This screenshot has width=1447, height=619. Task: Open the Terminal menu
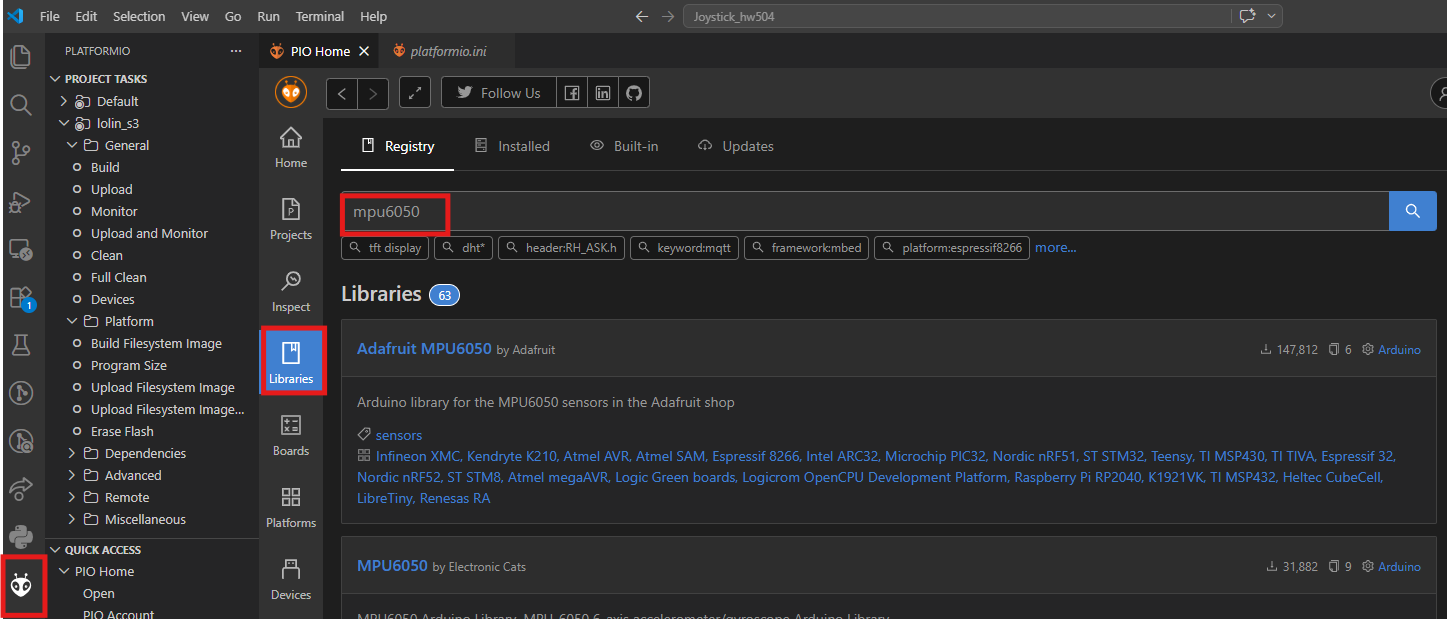[x=320, y=16]
